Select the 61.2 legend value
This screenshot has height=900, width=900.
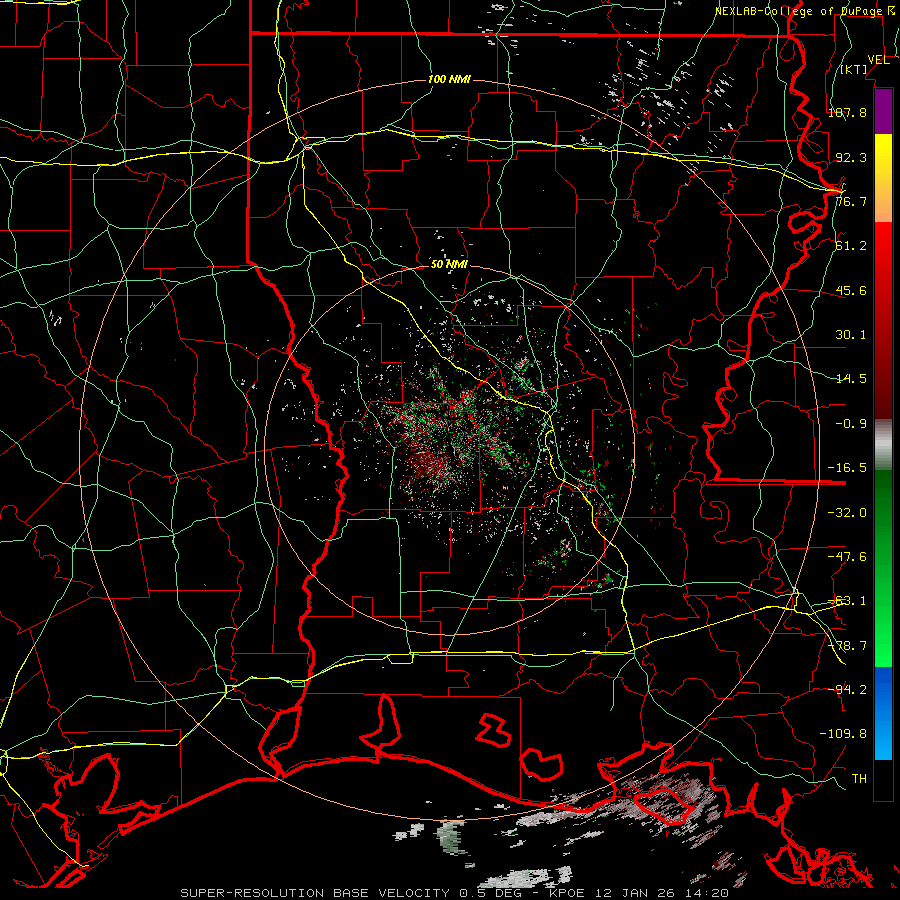pos(851,246)
